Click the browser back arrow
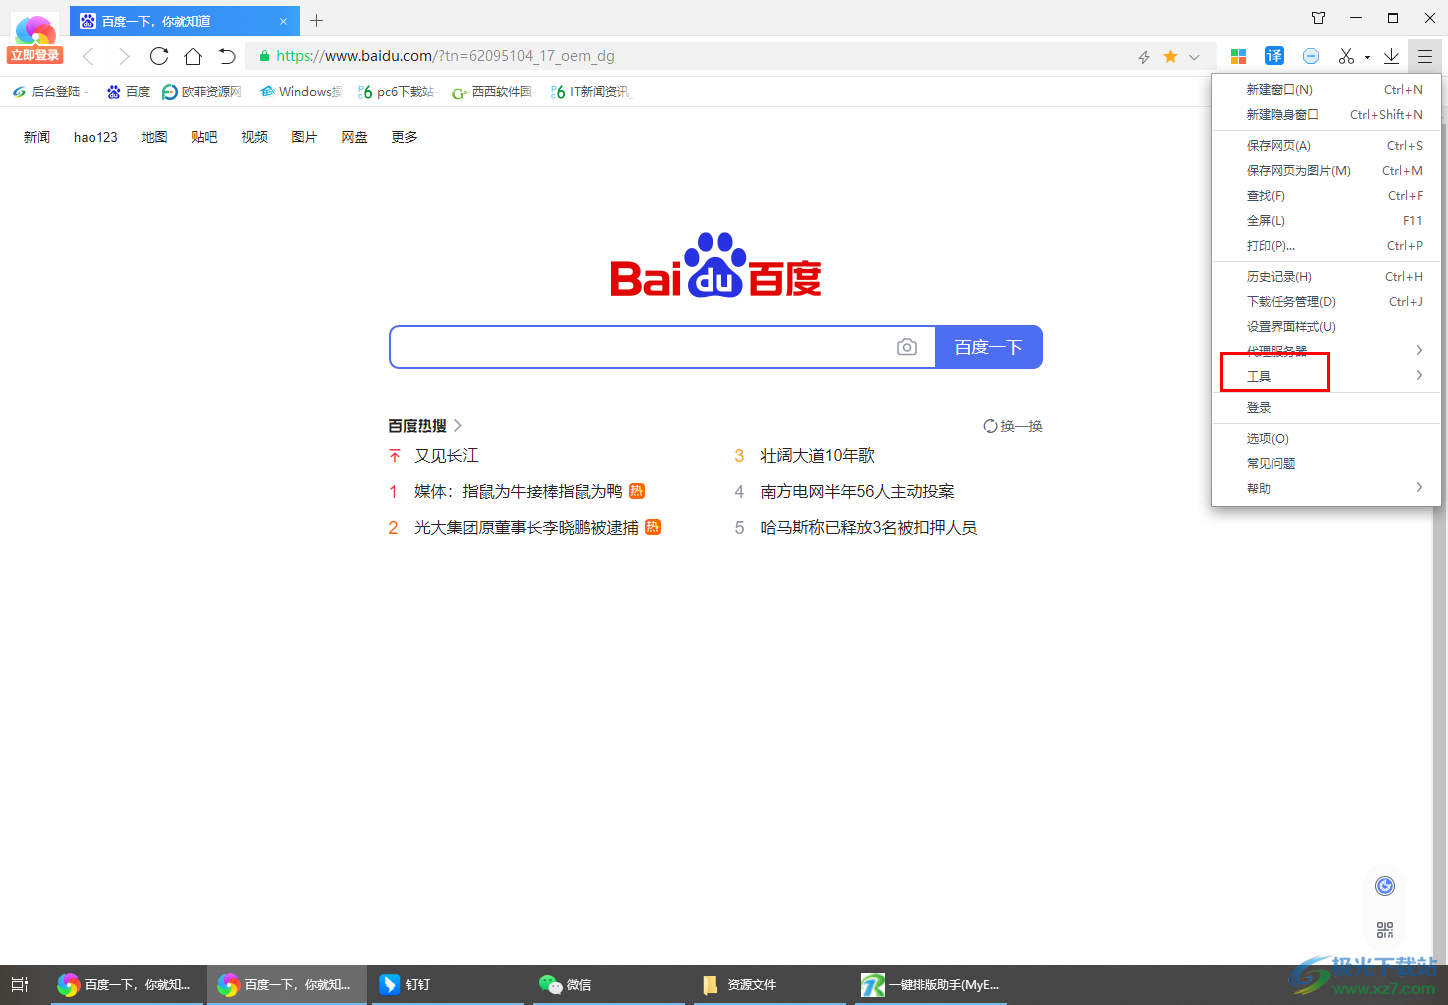This screenshot has width=1448, height=1005. coord(88,56)
